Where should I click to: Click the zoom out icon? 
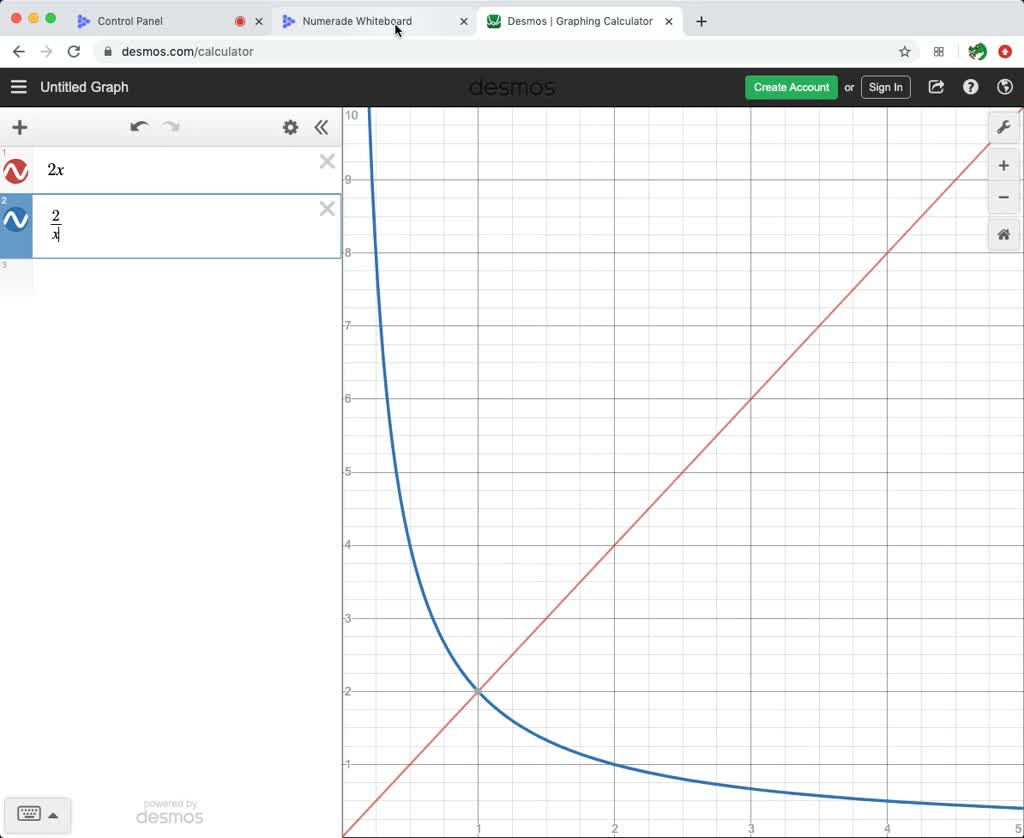click(x=1004, y=197)
